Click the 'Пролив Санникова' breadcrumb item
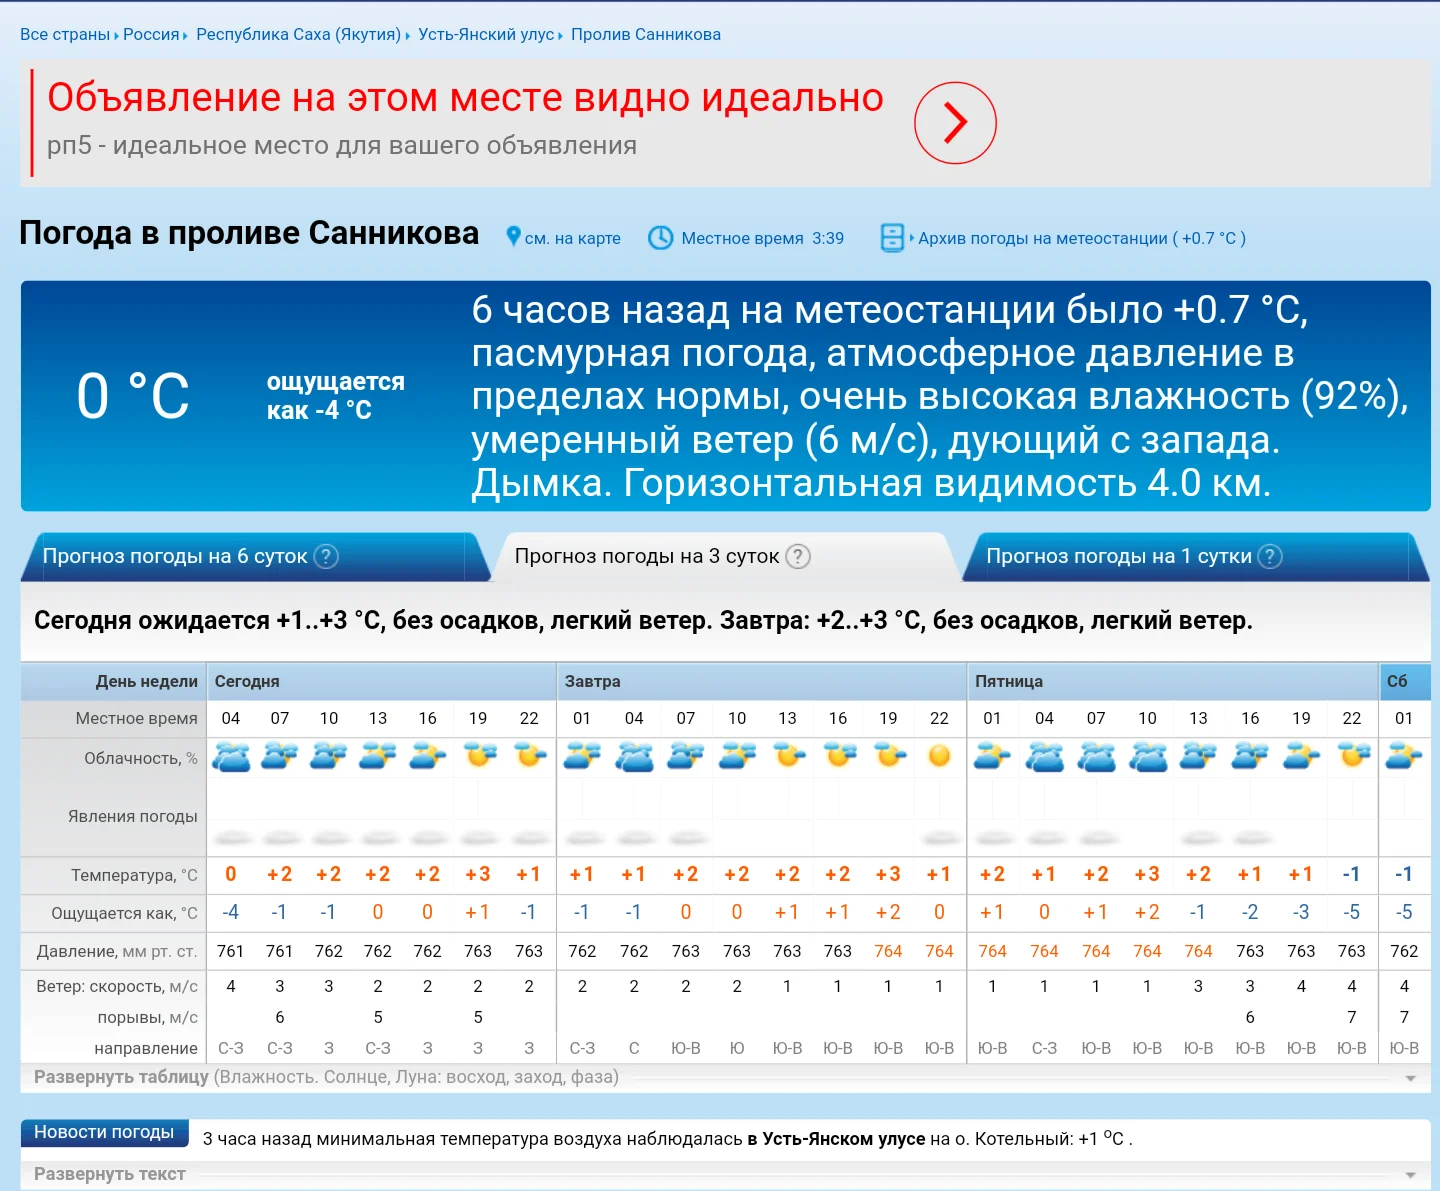 [x=645, y=33]
